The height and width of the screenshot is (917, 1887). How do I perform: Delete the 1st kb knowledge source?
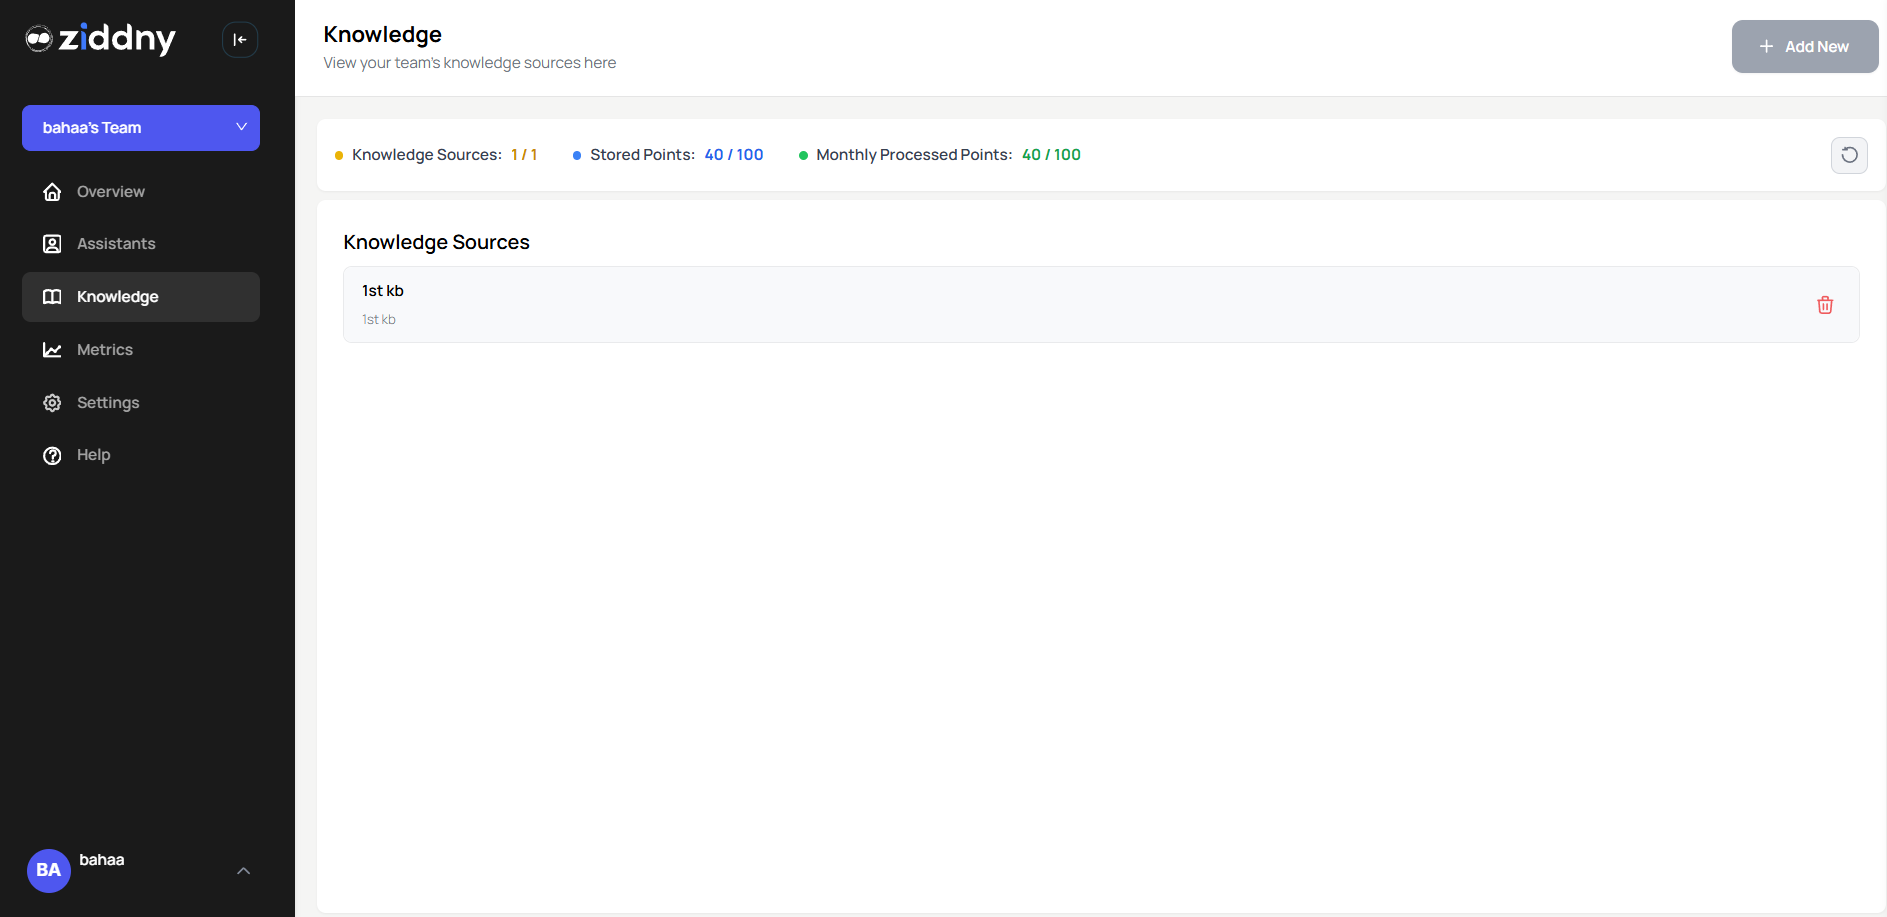(1825, 304)
